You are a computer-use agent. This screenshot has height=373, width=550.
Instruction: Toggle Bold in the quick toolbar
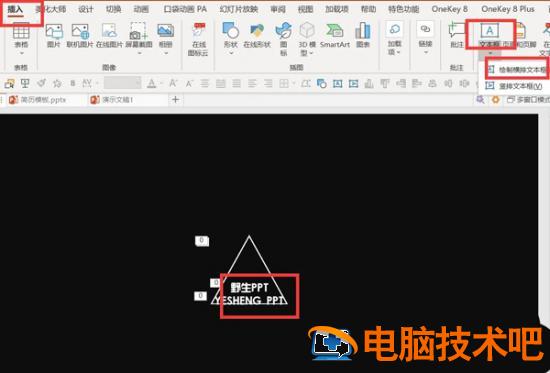pos(73,84)
